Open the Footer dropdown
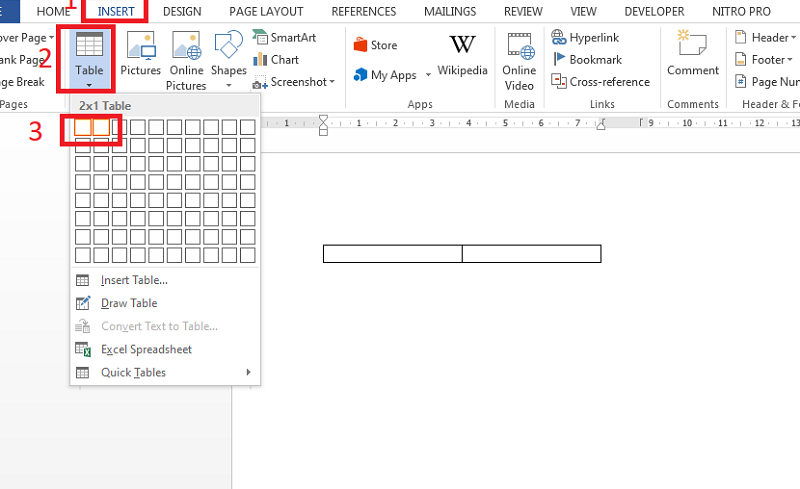The height and width of the screenshot is (489, 800). [764, 60]
